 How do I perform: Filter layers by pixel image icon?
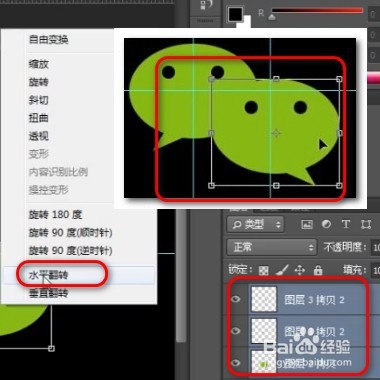[x=307, y=224]
